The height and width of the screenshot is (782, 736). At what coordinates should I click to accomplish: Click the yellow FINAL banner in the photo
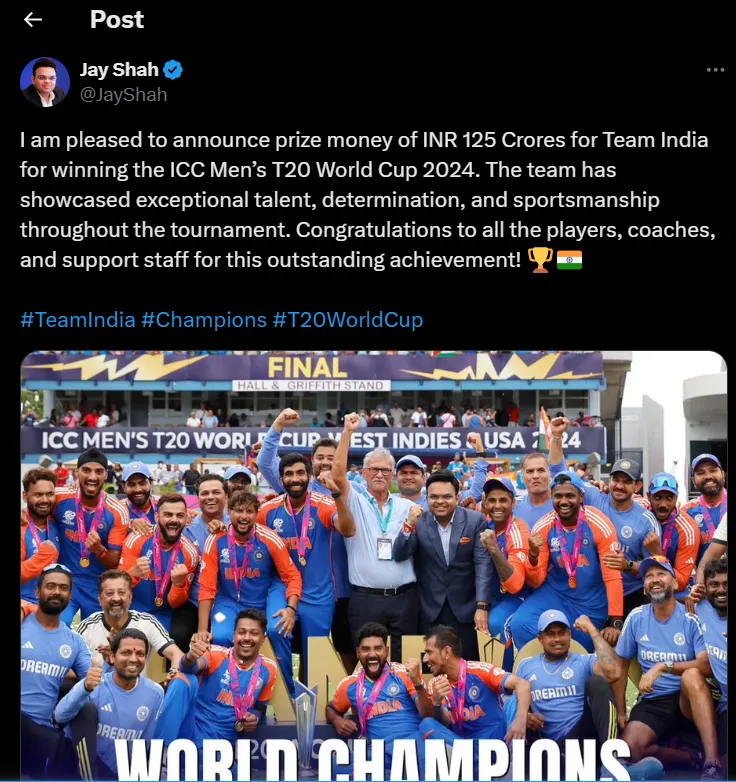[x=307, y=368]
